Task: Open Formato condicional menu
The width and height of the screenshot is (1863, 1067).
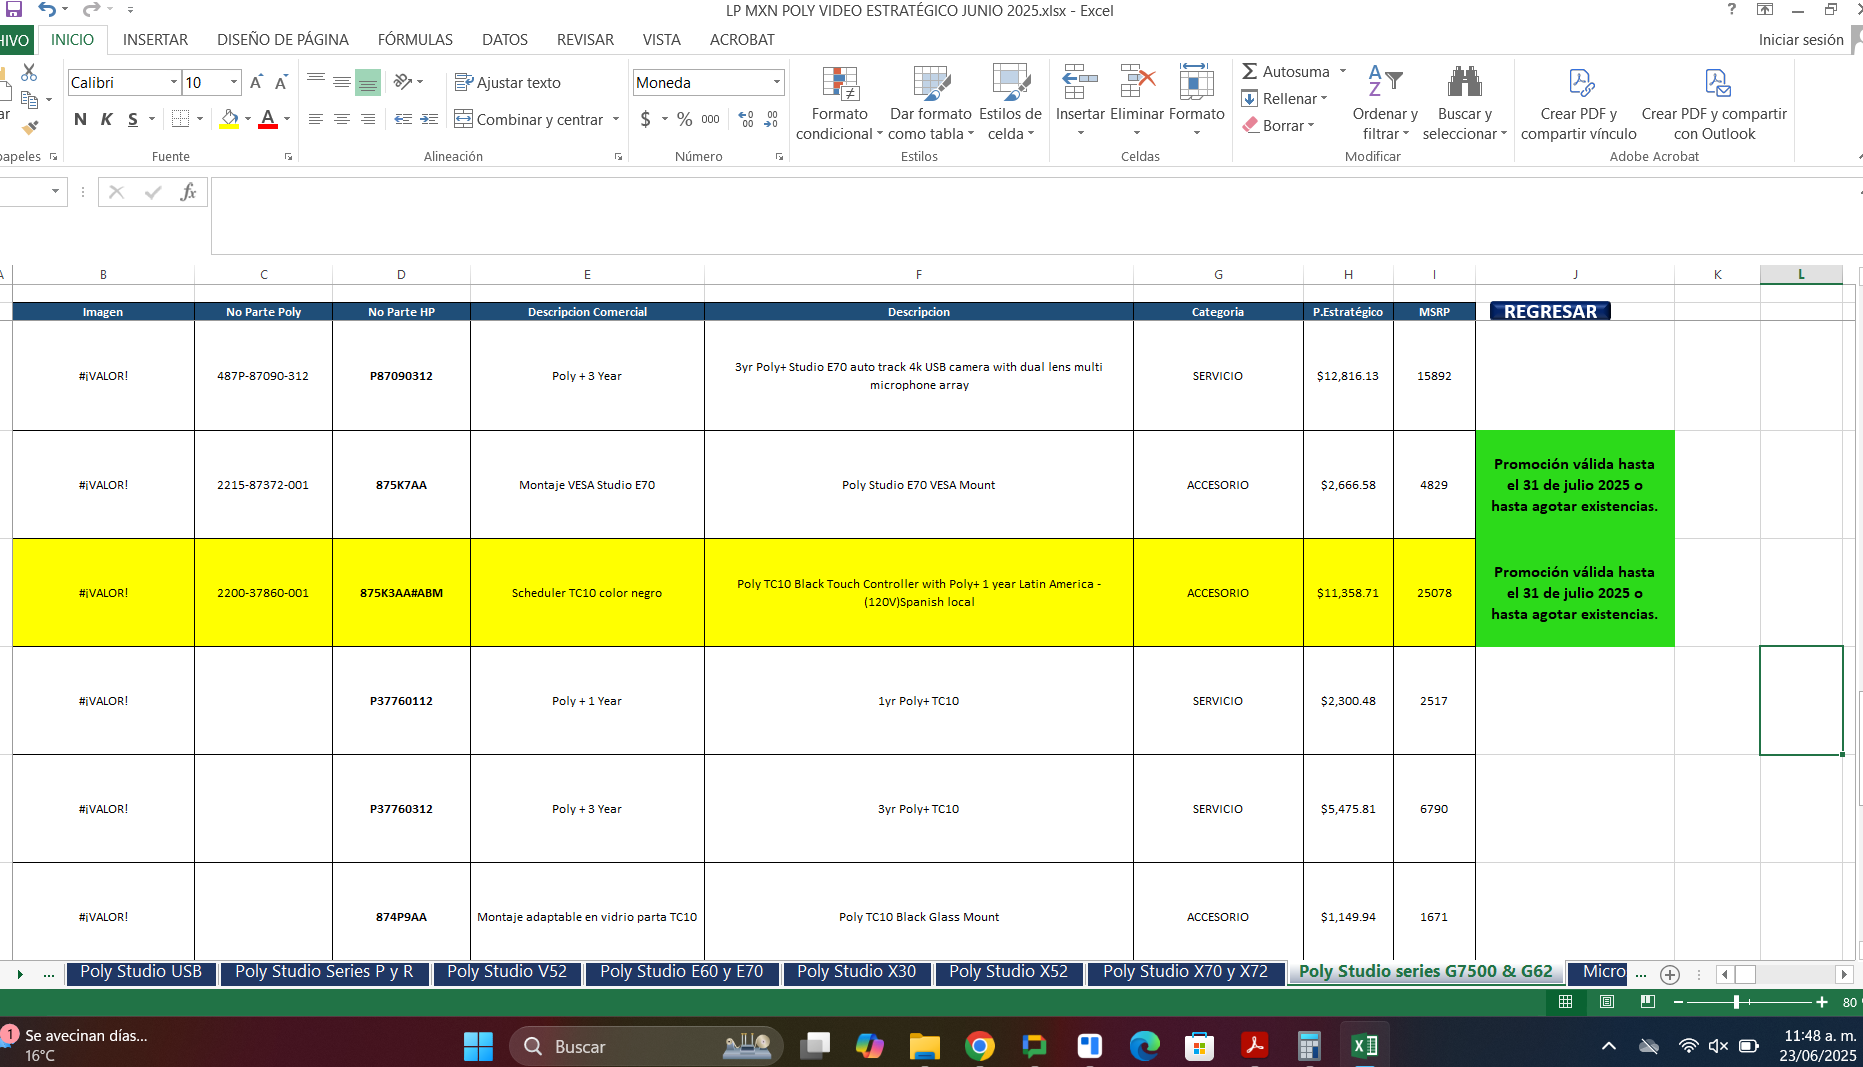Action: tap(839, 103)
